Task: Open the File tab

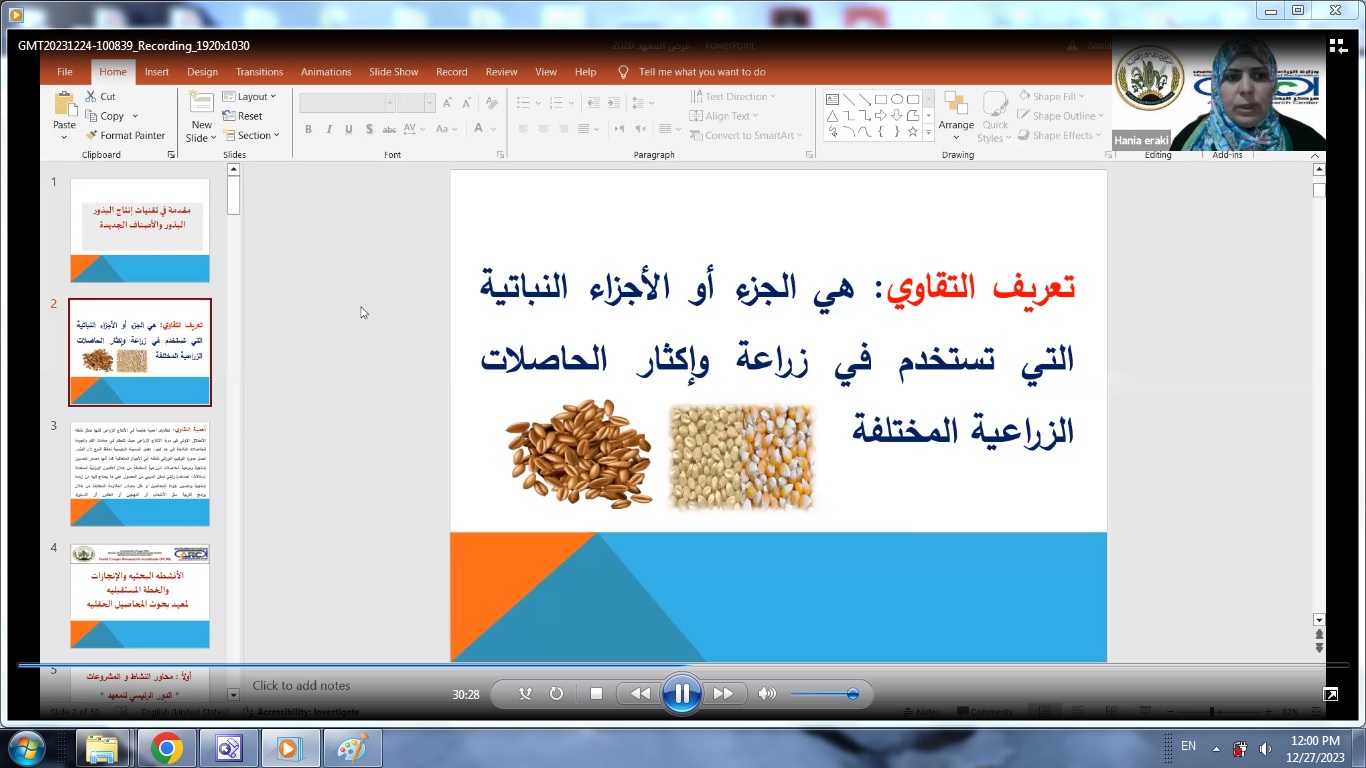Action: [x=65, y=72]
